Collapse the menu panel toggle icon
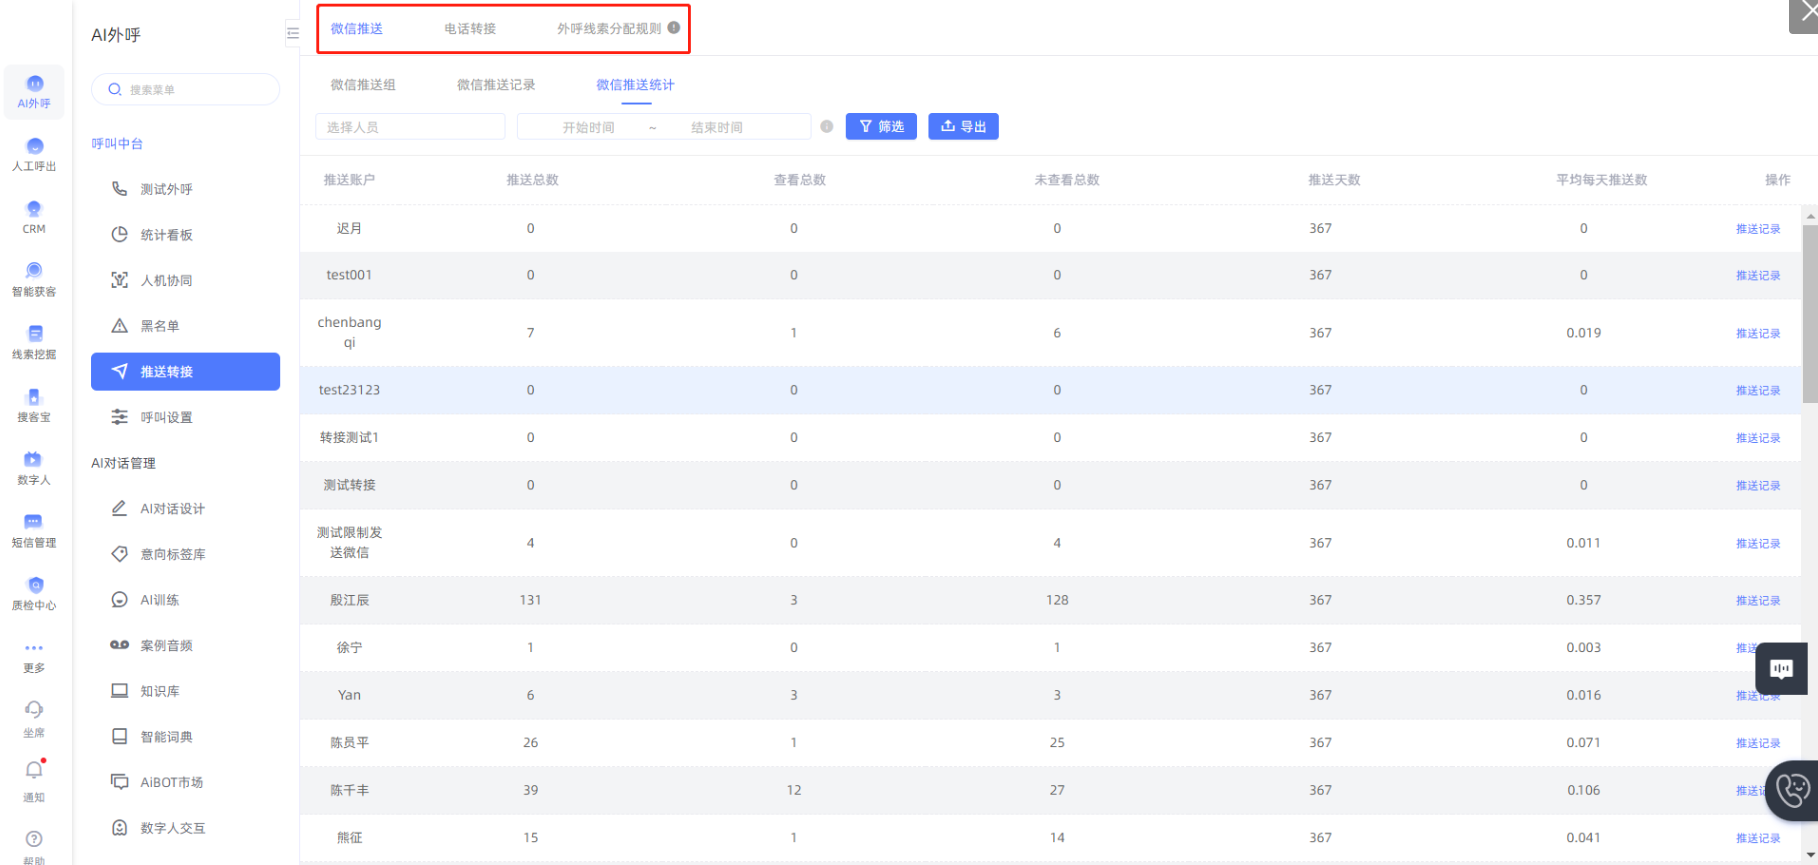 point(292,33)
